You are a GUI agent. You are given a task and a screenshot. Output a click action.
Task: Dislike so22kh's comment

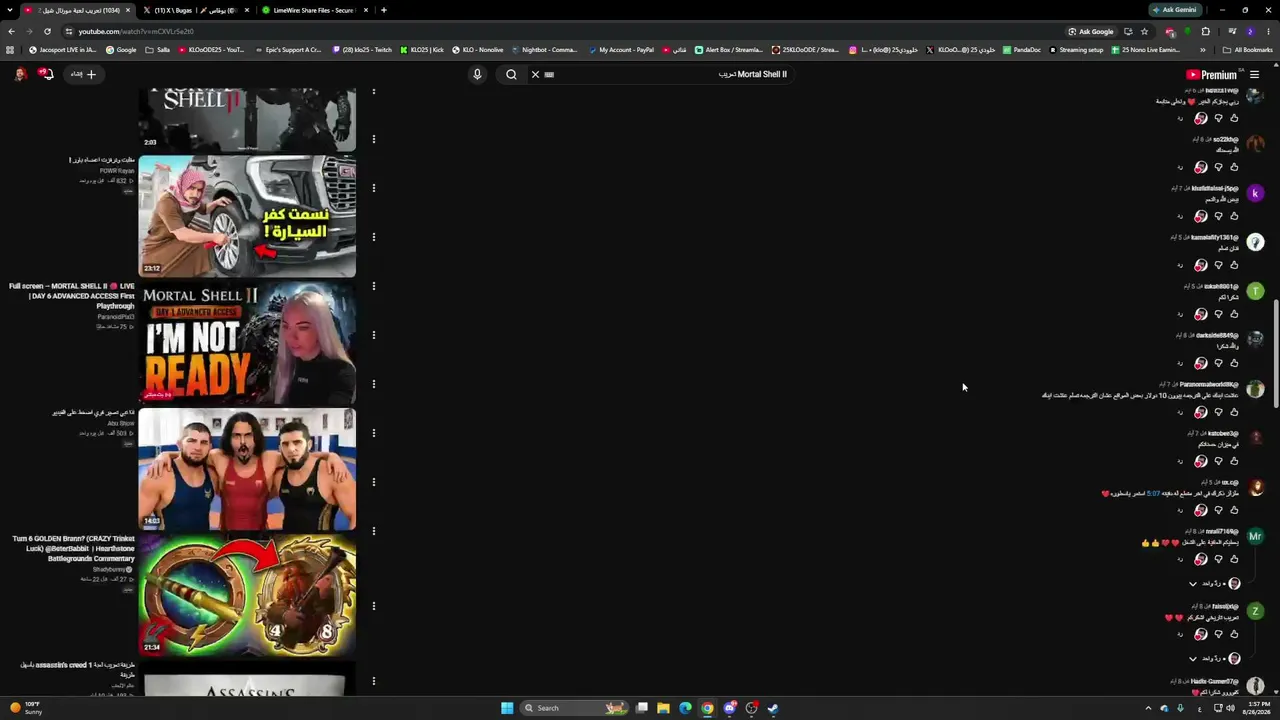(1218, 167)
